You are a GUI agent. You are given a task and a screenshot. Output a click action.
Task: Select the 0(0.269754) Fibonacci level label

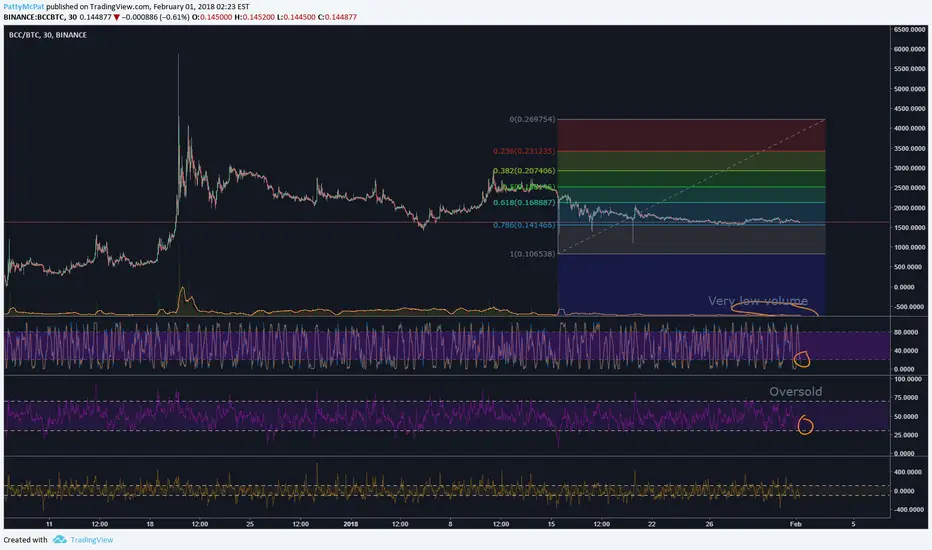pyautogui.click(x=532, y=120)
